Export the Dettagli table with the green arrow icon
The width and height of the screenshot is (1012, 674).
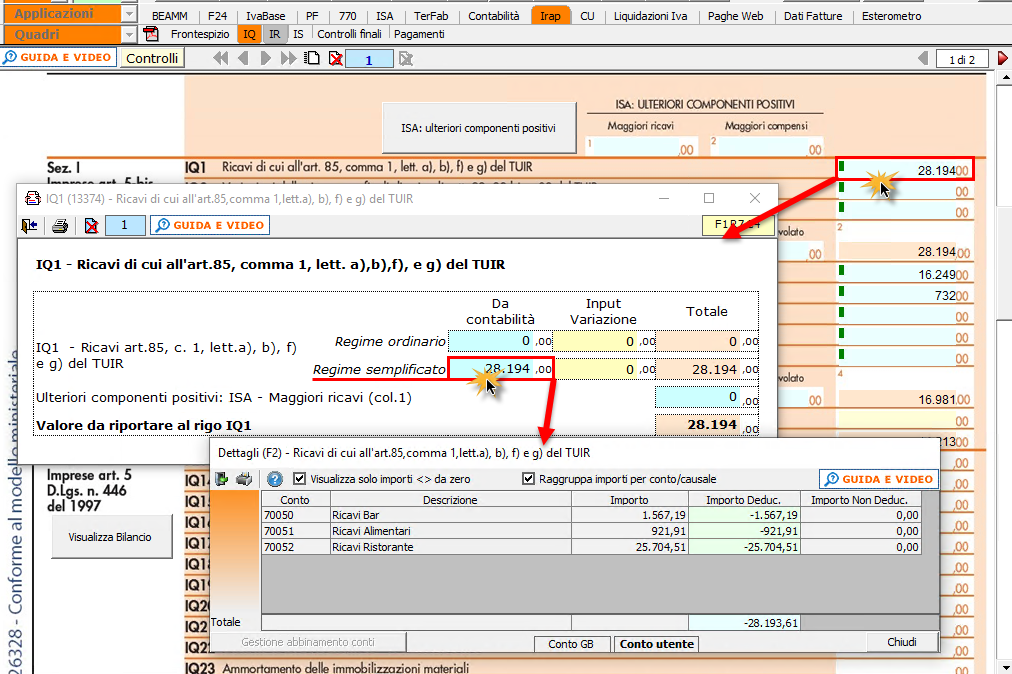coord(221,479)
